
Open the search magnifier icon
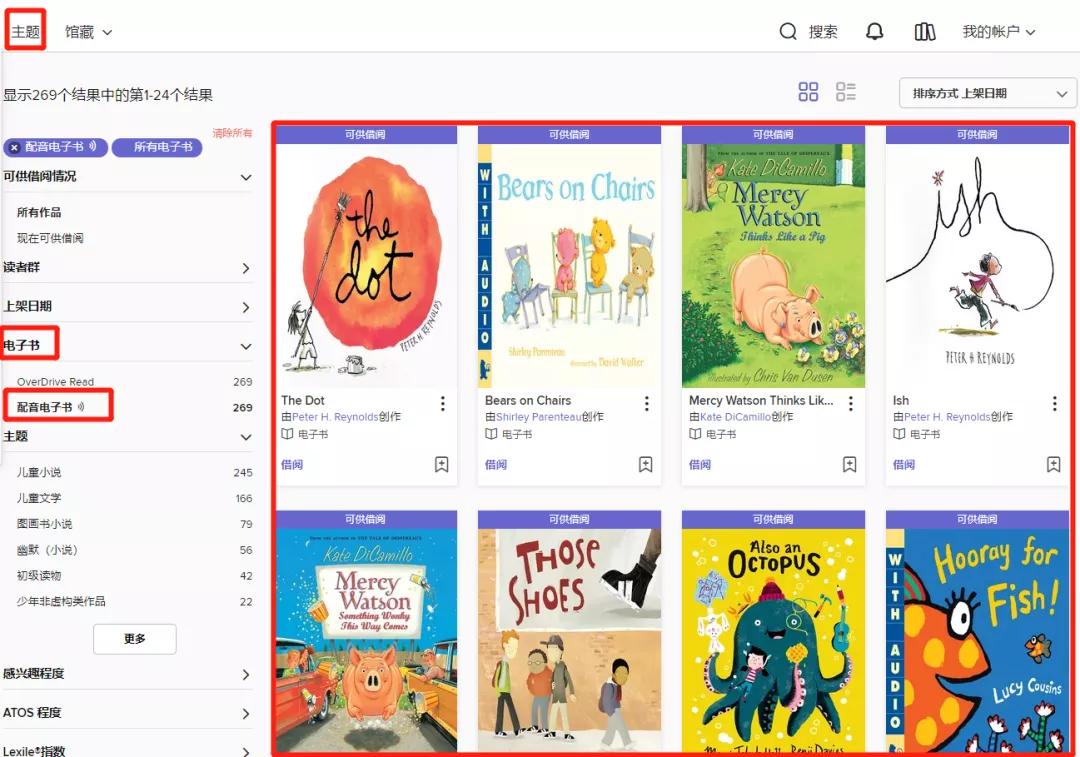coord(788,32)
